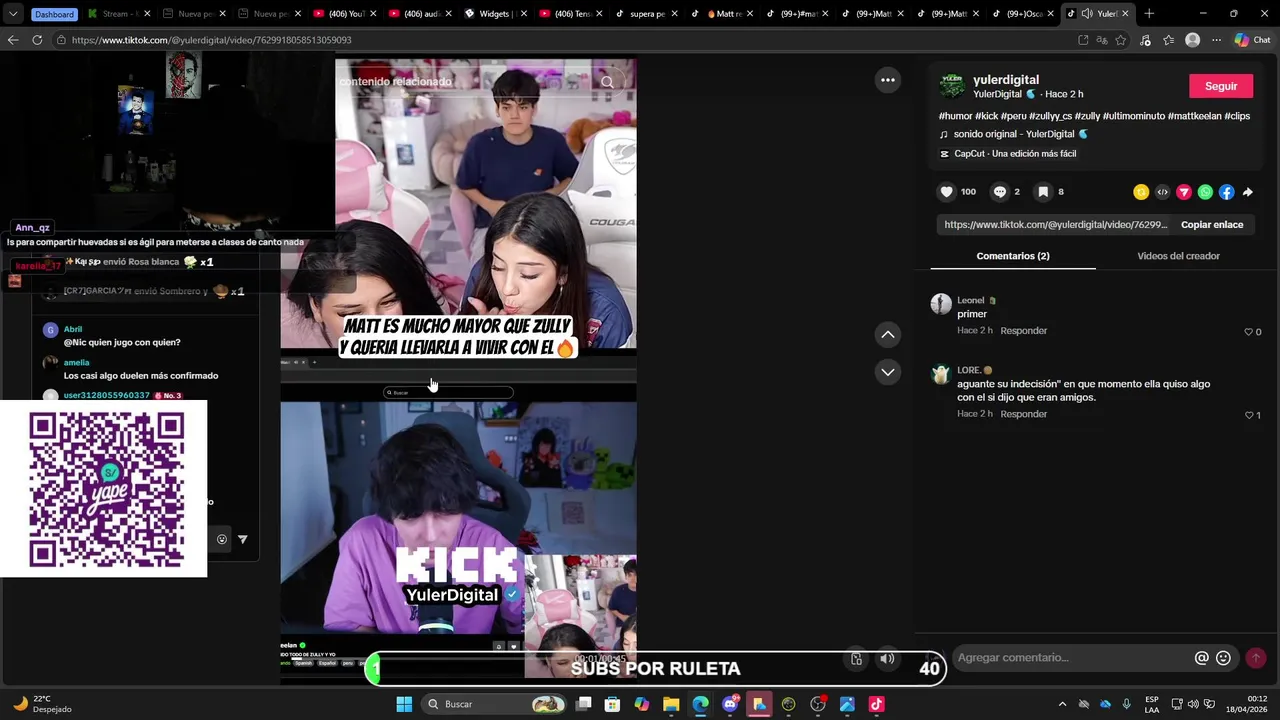Switch to Videos del creador tab

(1178, 256)
